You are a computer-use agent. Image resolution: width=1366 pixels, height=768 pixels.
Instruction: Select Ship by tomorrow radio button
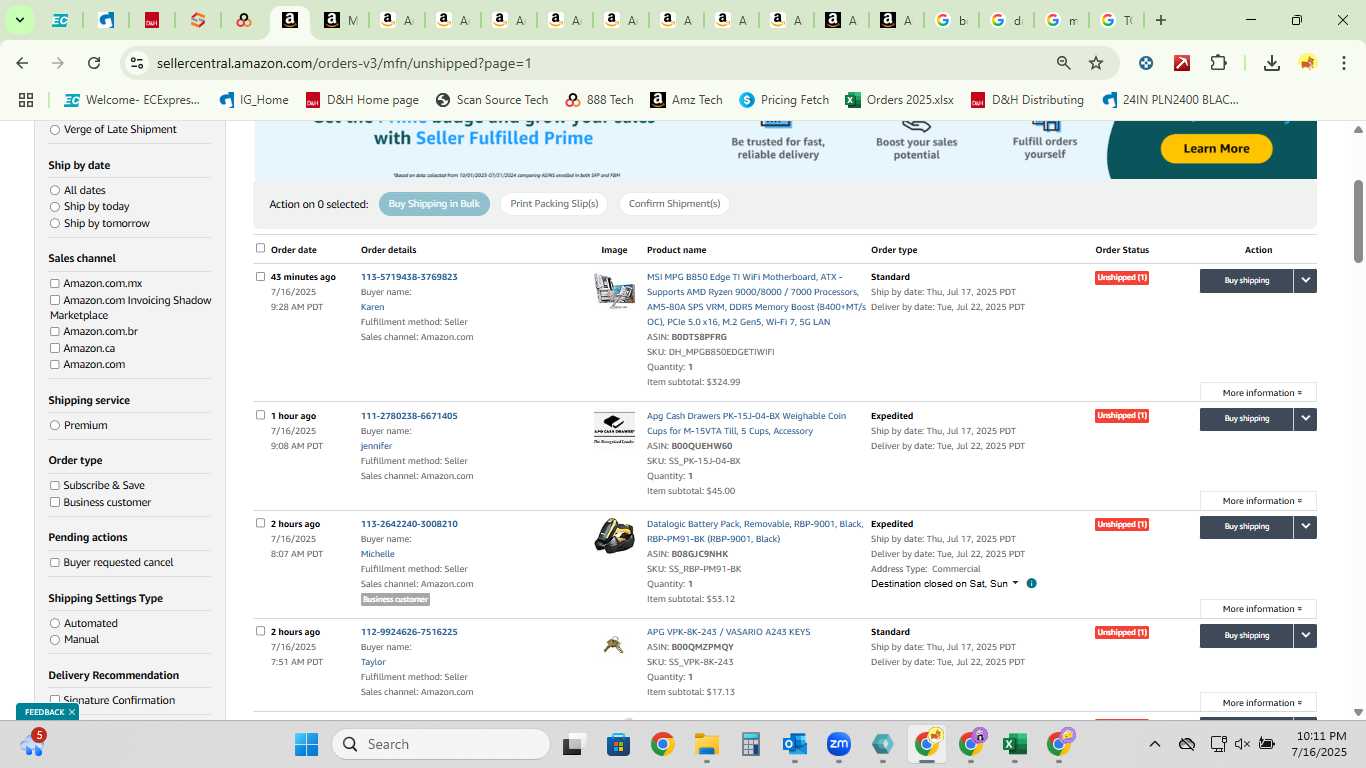[x=55, y=223]
